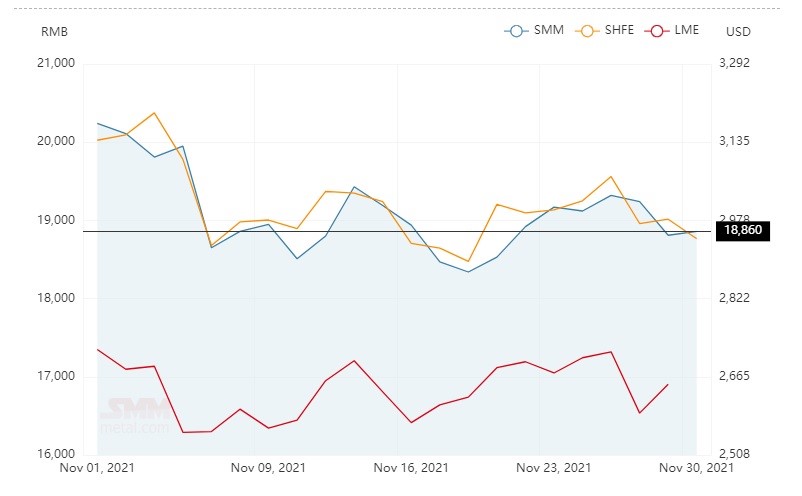Screen dimensions: 802x496
Task: Click the SHFE legend circle marker
Action: point(586,30)
